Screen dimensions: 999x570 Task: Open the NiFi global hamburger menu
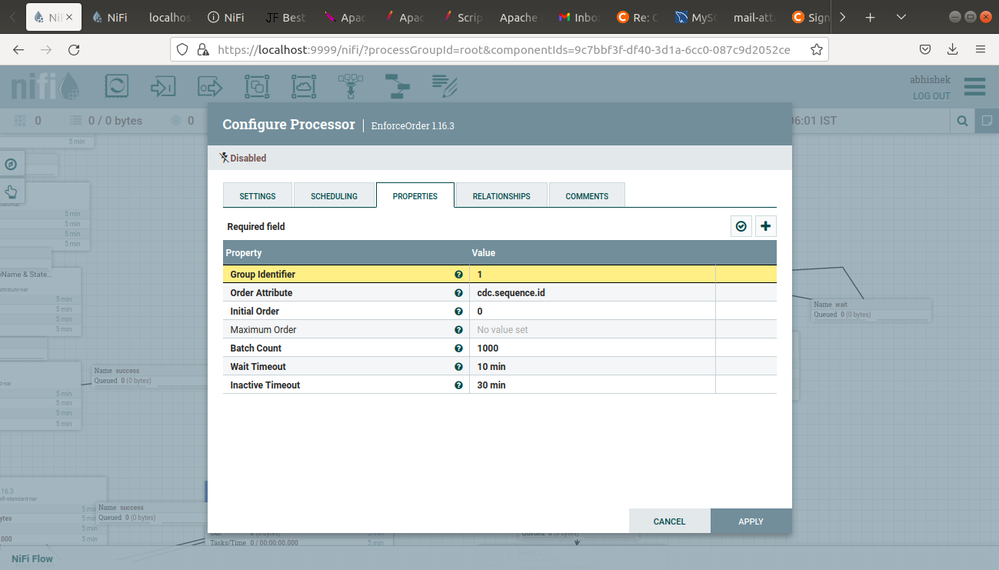click(x=974, y=87)
